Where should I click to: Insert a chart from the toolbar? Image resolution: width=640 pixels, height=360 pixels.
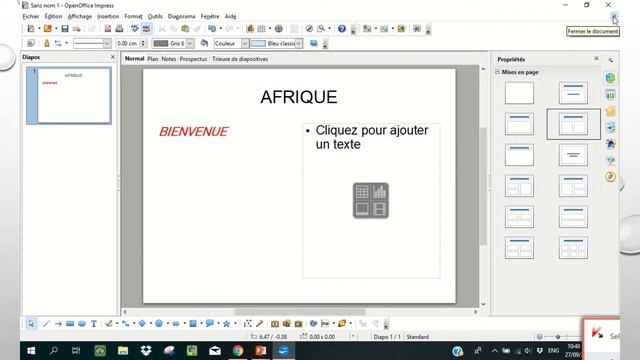[x=250, y=29]
